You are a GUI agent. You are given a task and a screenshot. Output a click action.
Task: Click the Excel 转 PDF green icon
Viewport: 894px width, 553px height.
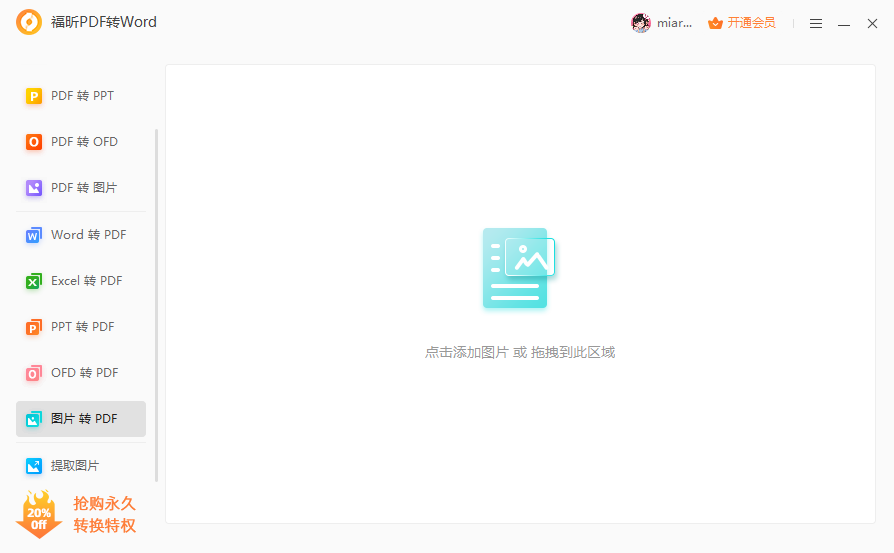coord(34,281)
